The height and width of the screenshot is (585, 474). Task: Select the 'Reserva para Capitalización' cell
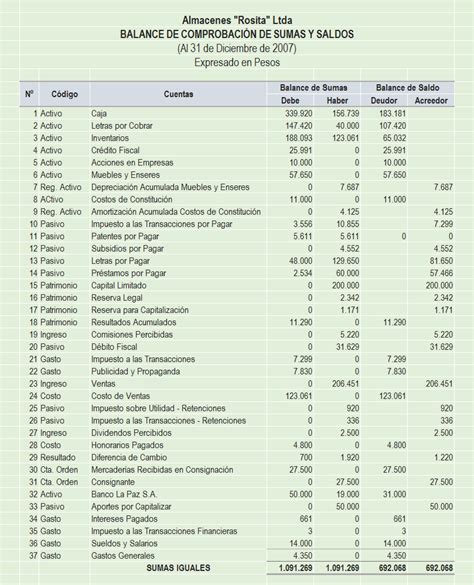pos(140,310)
